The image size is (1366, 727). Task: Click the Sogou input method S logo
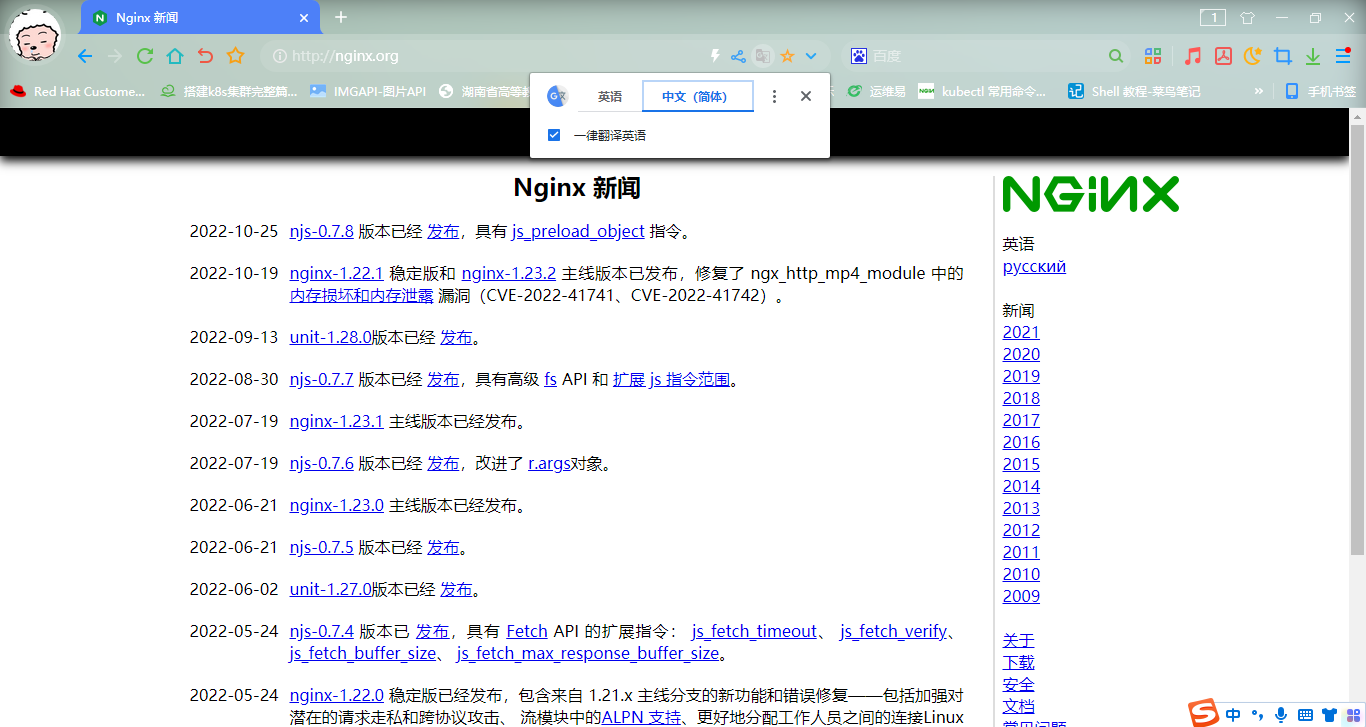[1204, 713]
